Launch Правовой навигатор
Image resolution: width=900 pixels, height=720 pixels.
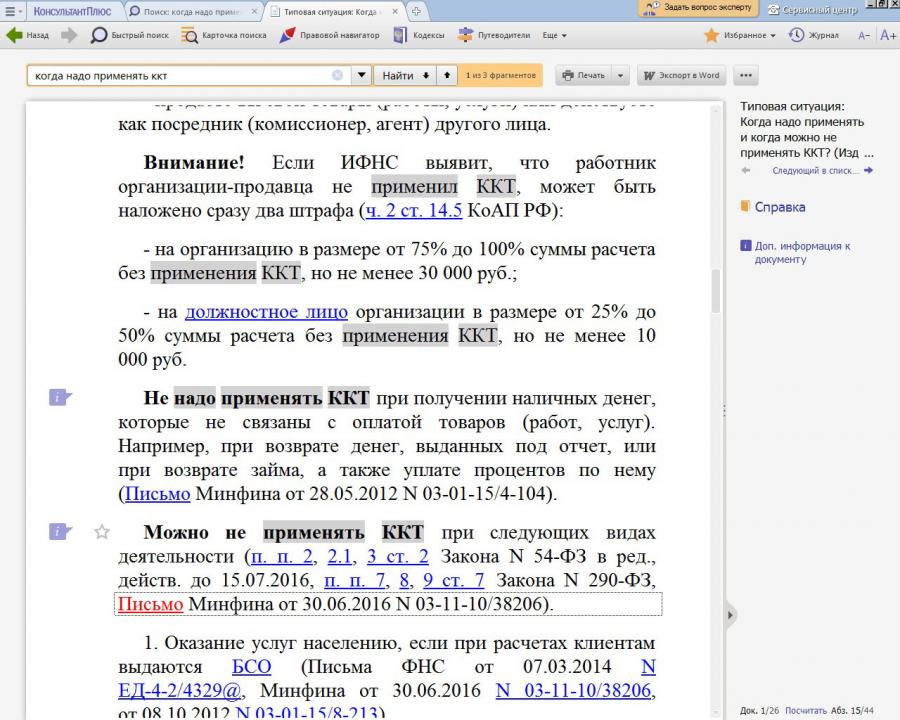330,35
